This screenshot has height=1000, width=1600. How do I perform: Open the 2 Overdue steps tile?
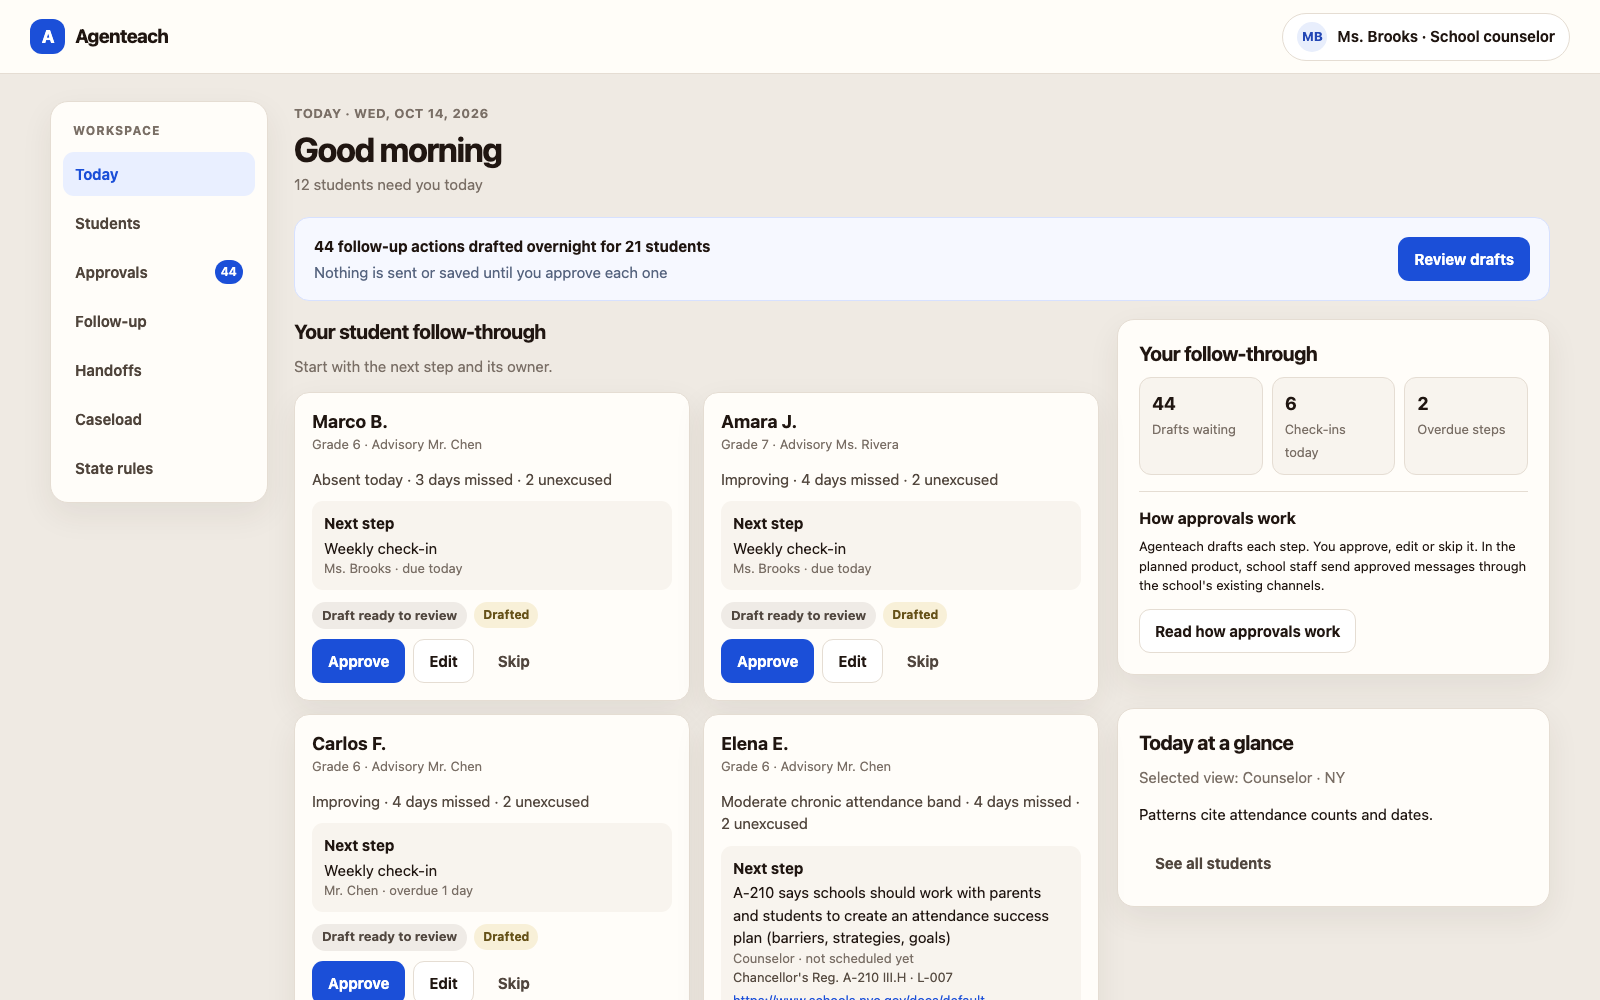click(x=1465, y=426)
